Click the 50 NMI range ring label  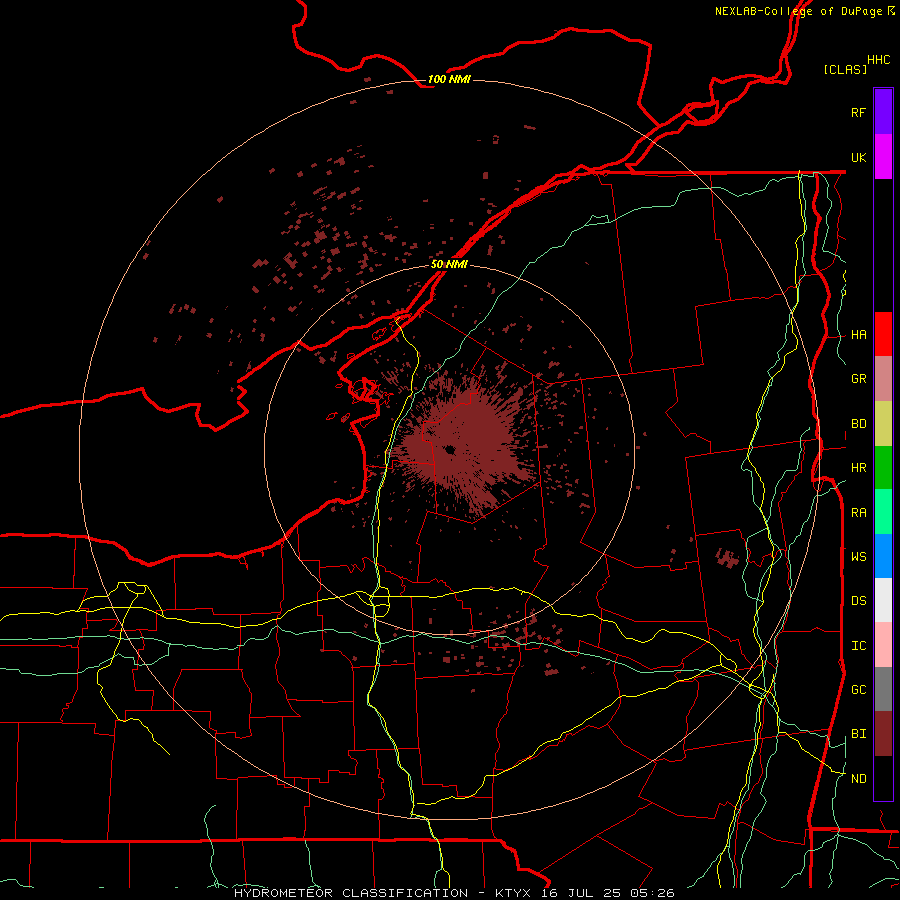pos(449,264)
